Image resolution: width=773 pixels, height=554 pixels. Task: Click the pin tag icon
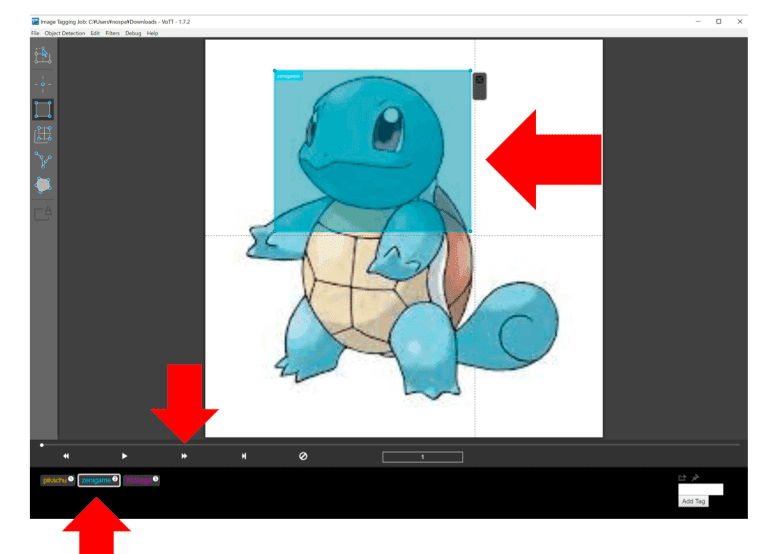[696, 477]
